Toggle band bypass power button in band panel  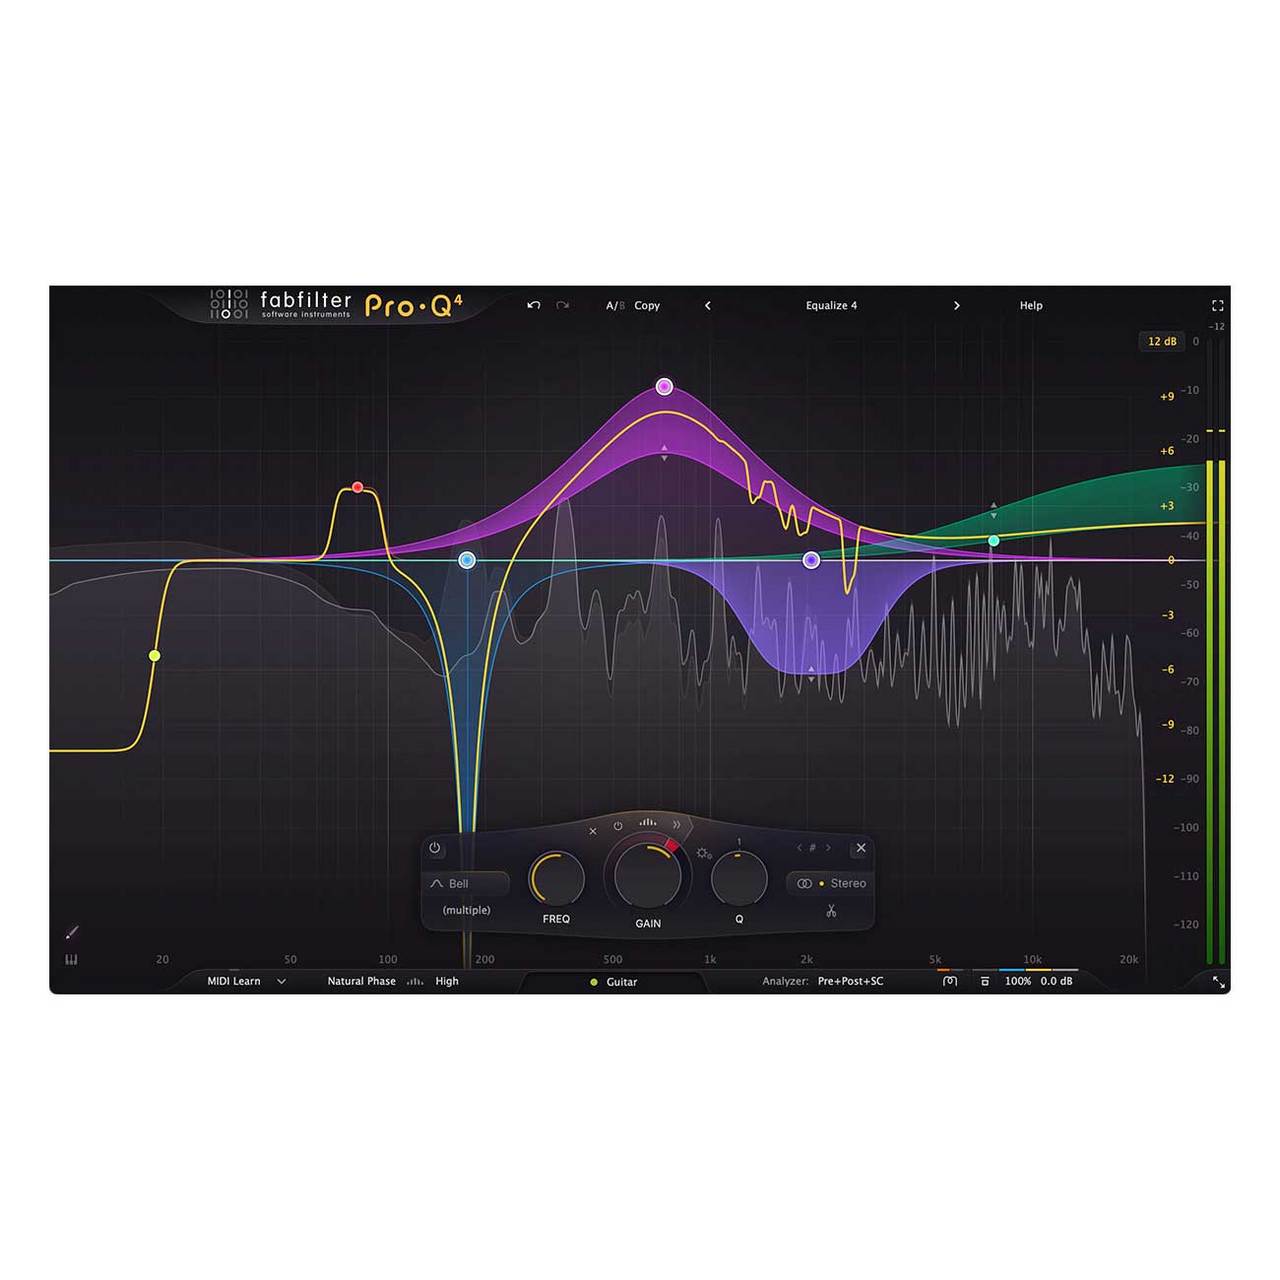(x=435, y=848)
